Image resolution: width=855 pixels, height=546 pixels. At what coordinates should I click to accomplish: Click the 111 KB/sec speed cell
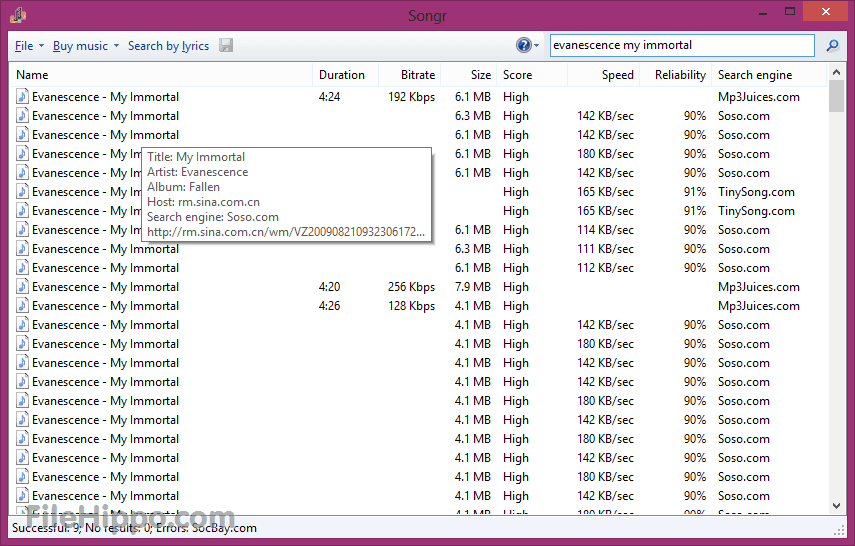click(x=605, y=249)
